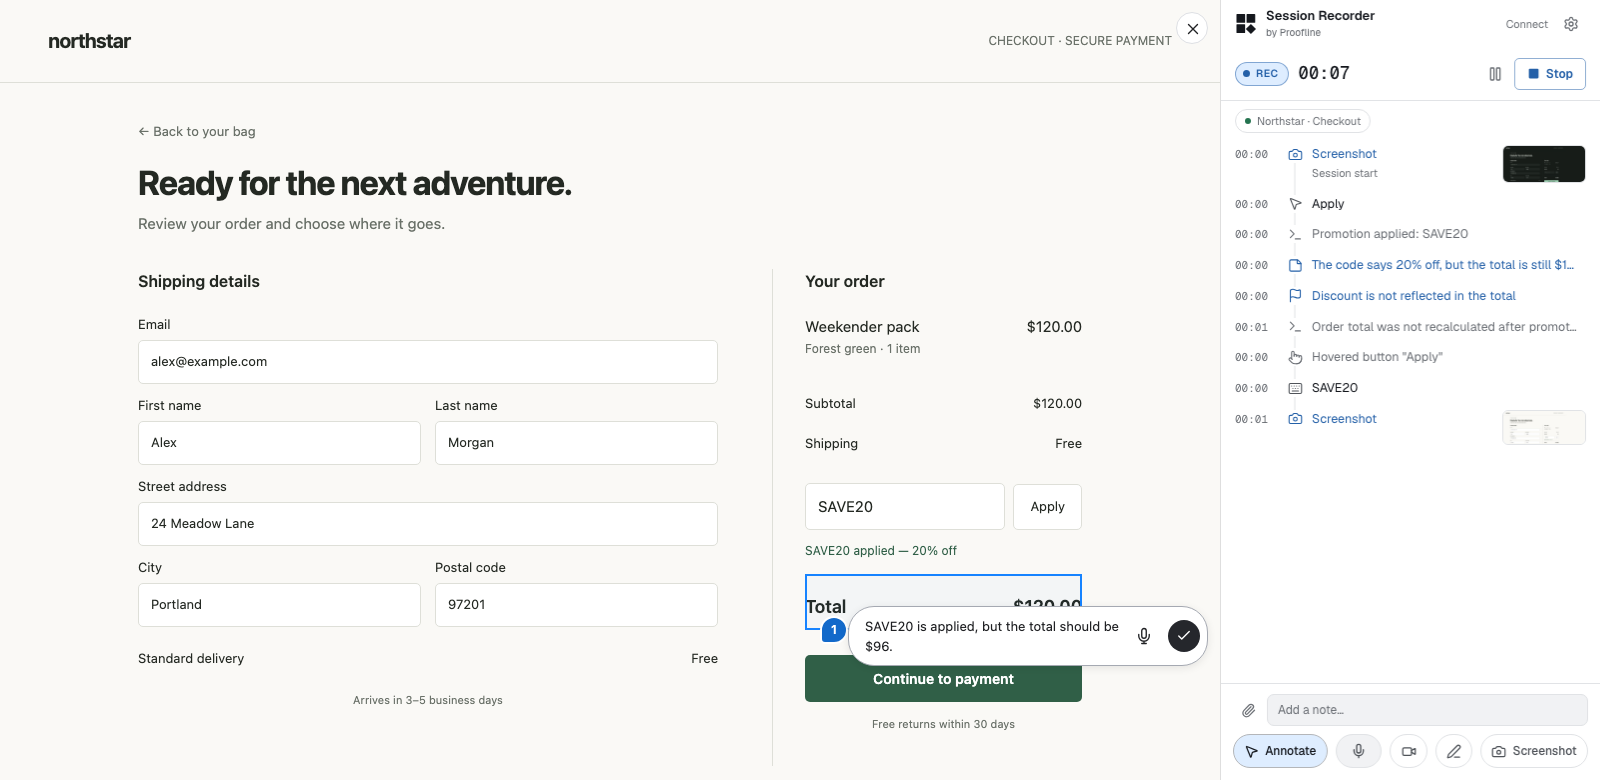1600x780 pixels.
Task: Click the REC status badge
Action: tap(1262, 74)
